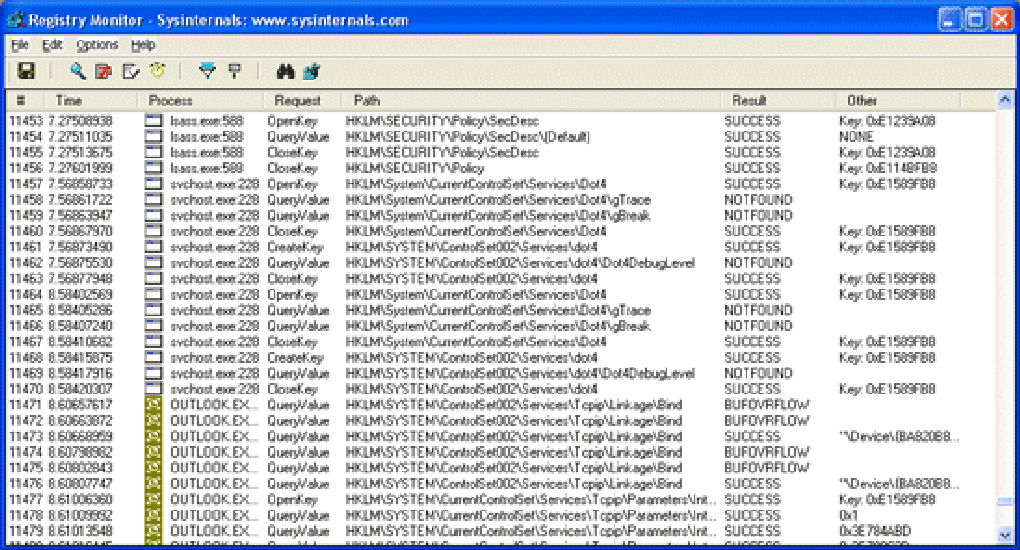Click 0x1 value in row 11478
This screenshot has width=1020, height=550.
[x=848, y=516]
